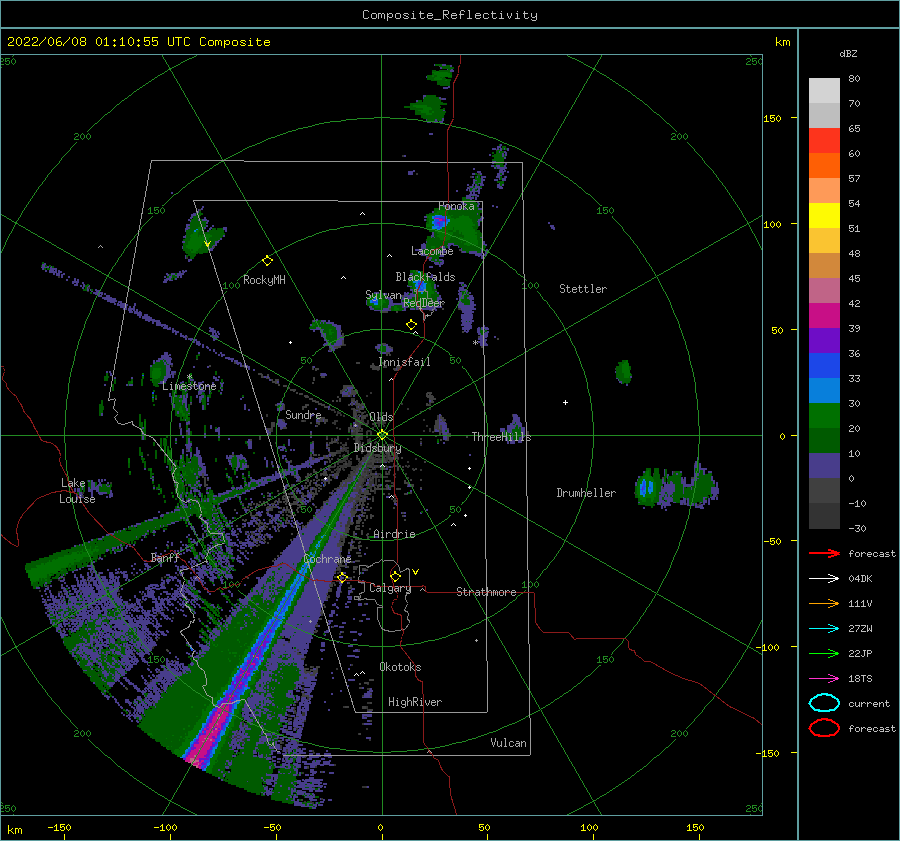The width and height of the screenshot is (900, 841).
Task: Click the Didsbury label
Action: (x=377, y=448)
